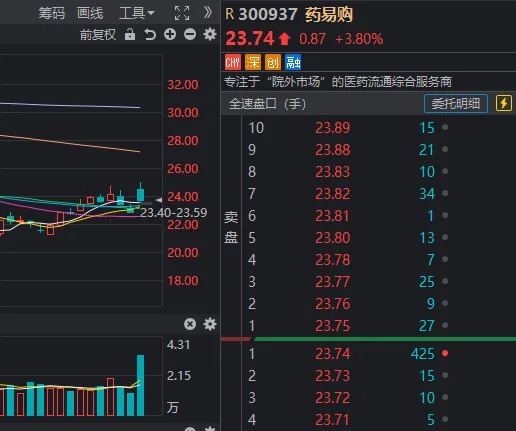Open chart settings gear icon

click(x=210, y=34)
